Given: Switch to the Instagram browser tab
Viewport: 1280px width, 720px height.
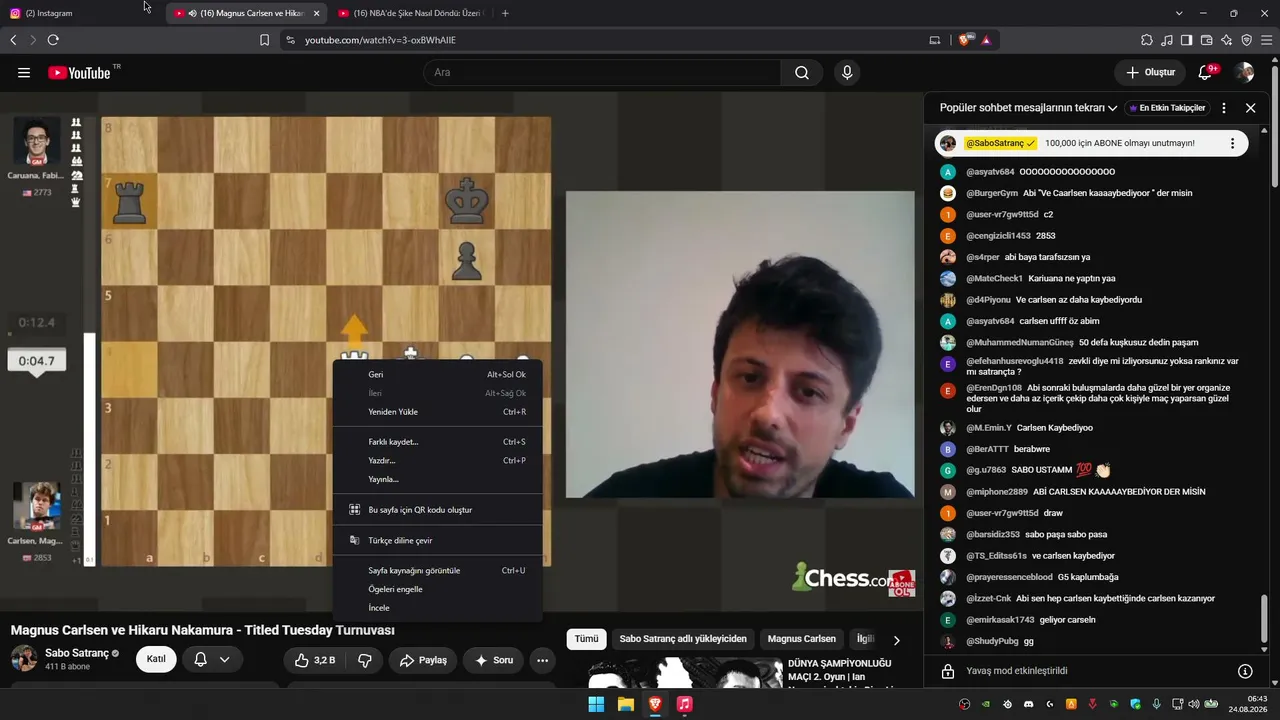Looking at the screenshot, I should coord(80,13).
